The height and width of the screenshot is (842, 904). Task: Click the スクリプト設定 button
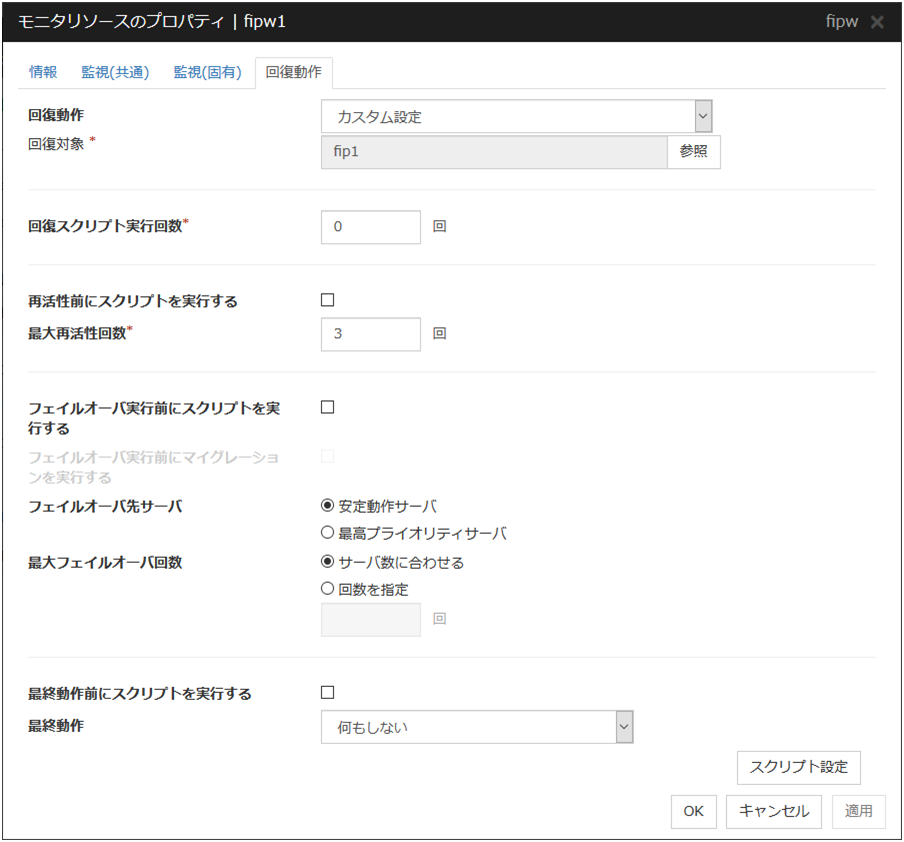point(798,767)
